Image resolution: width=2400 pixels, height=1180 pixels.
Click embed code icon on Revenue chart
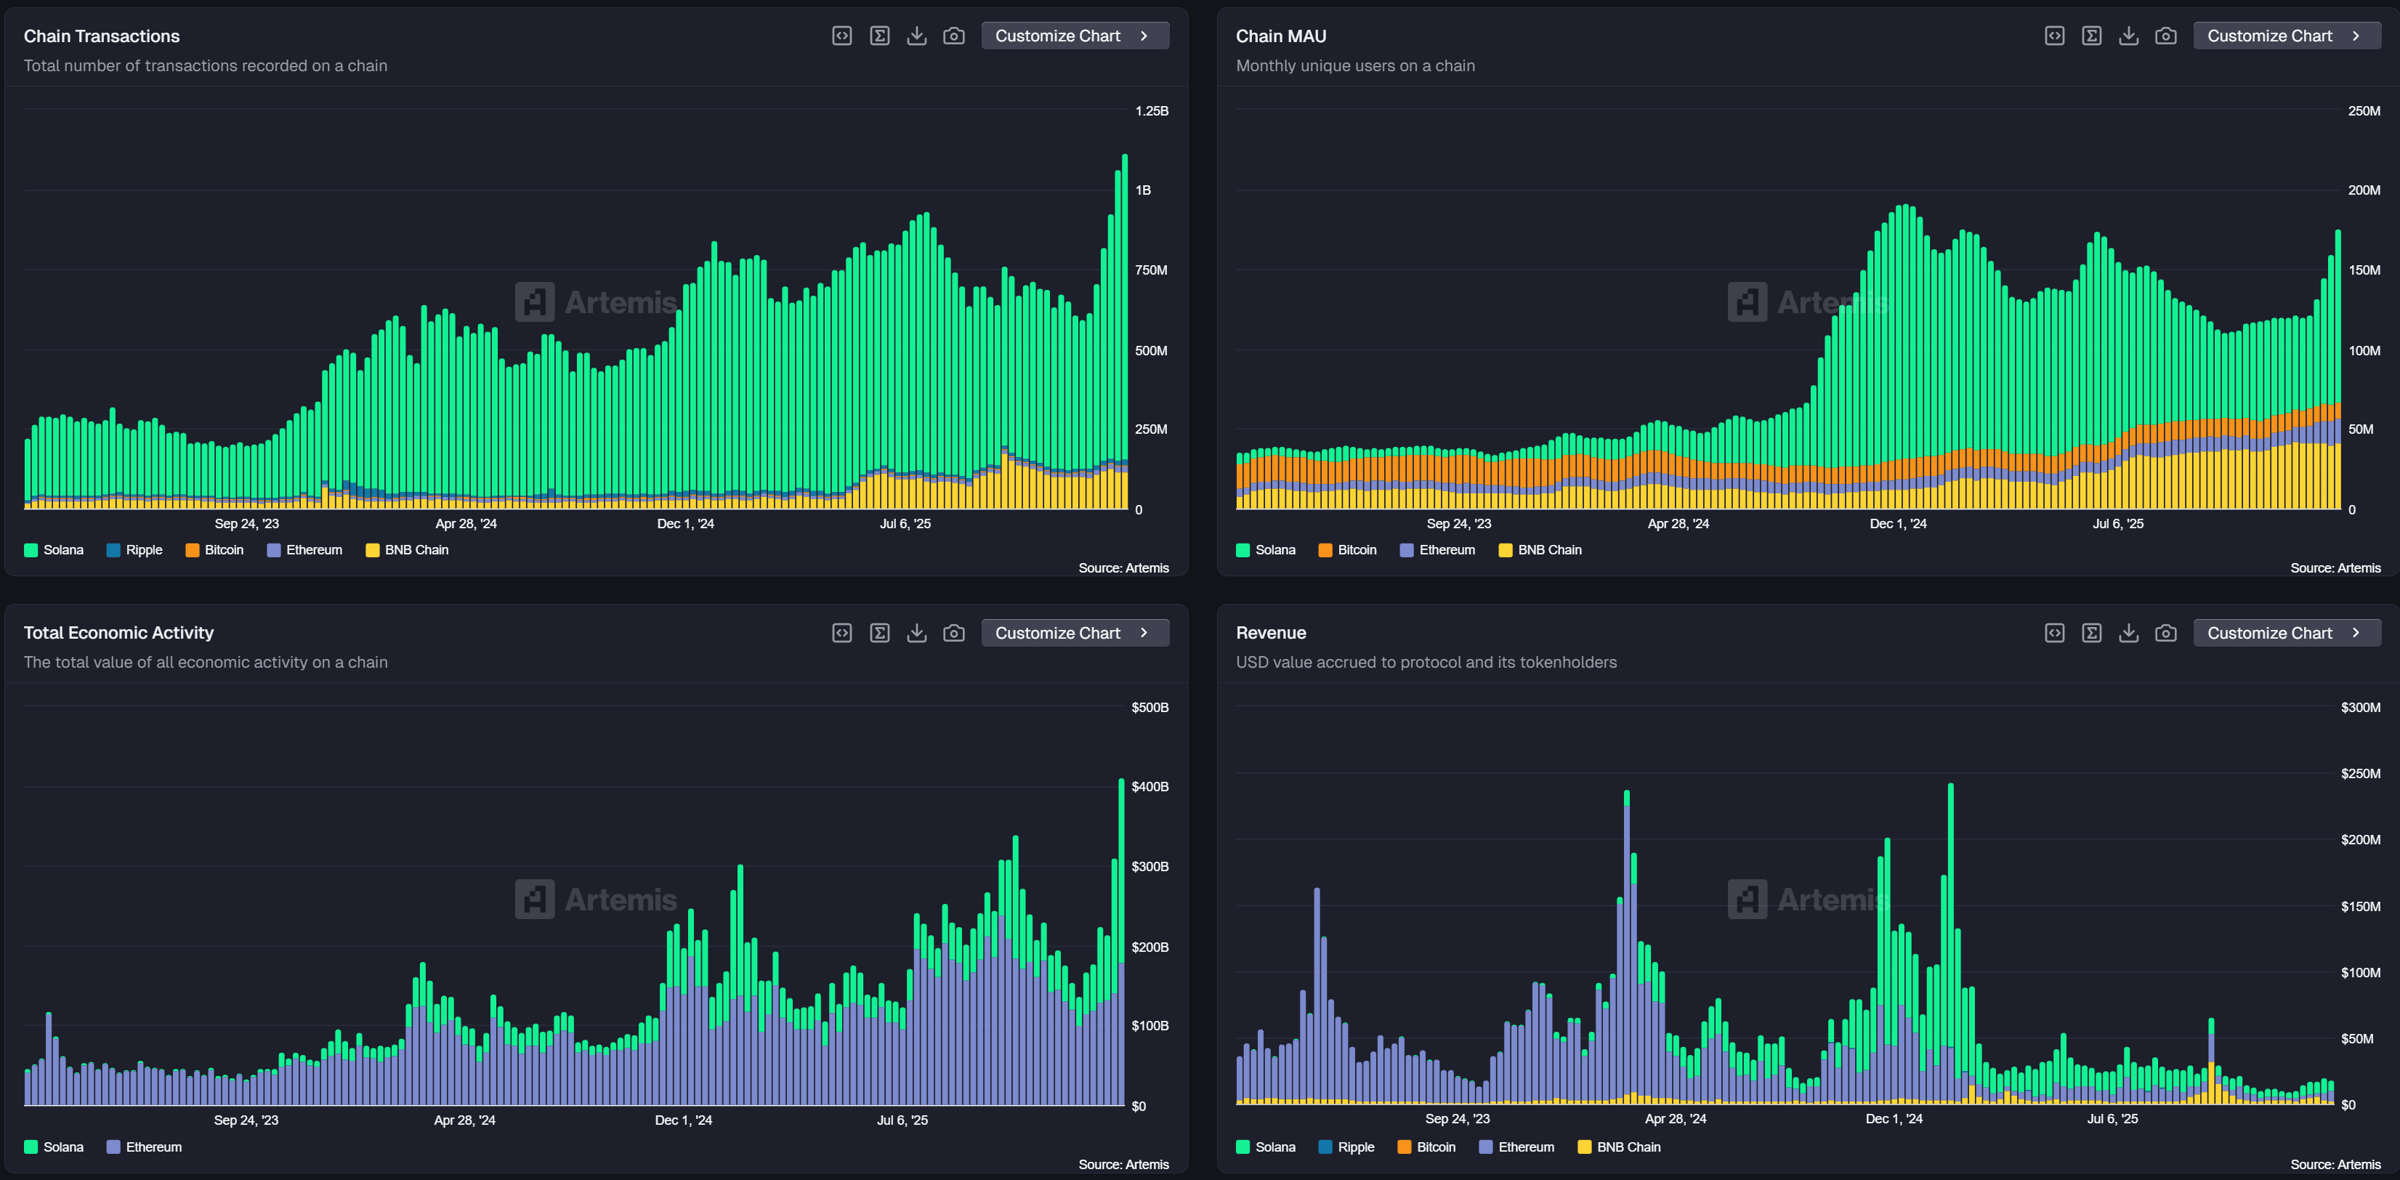point(2054,633)
